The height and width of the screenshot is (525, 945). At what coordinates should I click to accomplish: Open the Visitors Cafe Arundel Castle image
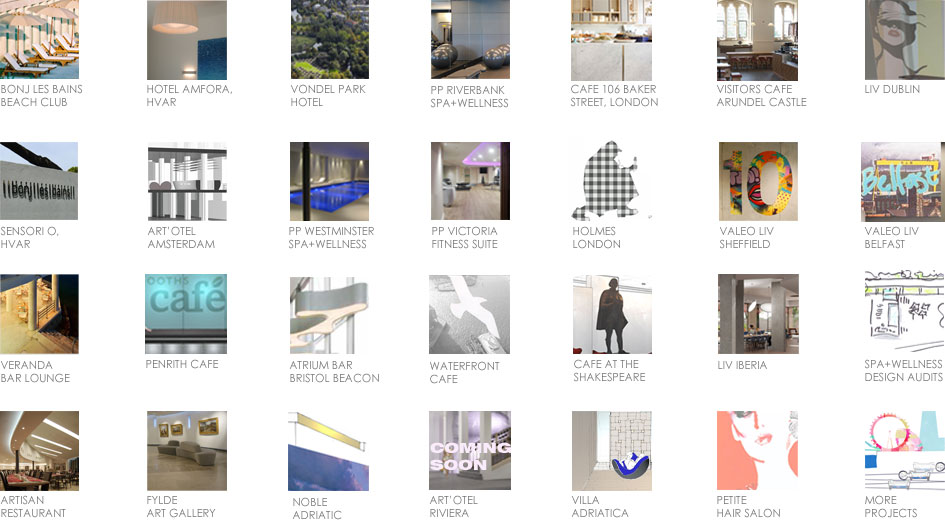click(x=757, y=40)
